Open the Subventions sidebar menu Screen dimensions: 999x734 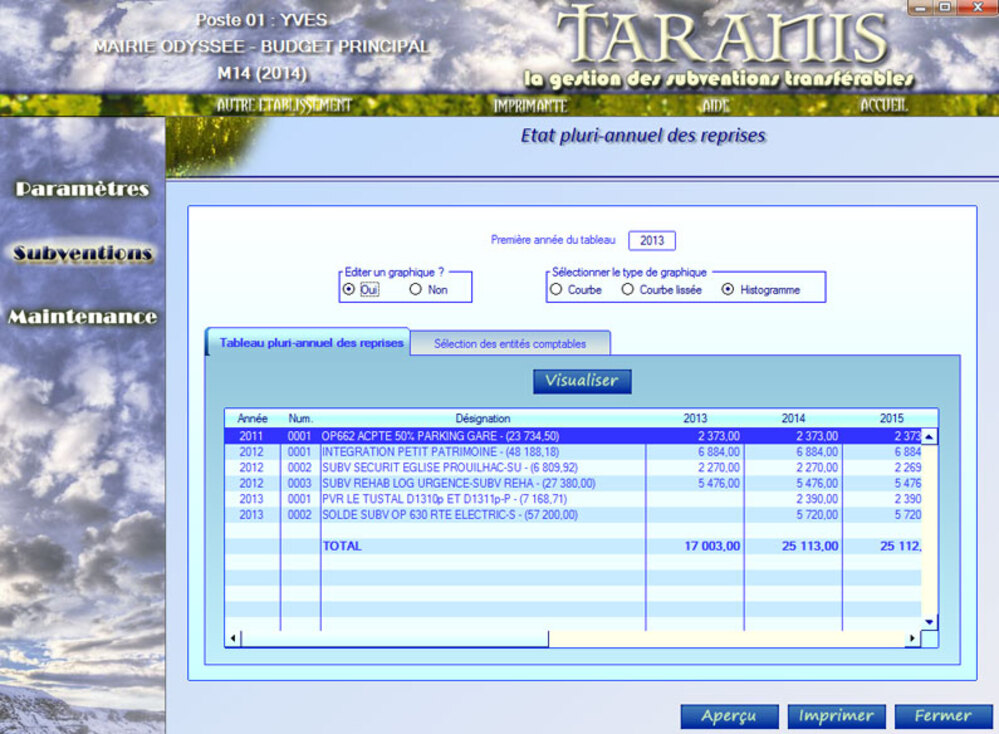click(x=82, y=253)
